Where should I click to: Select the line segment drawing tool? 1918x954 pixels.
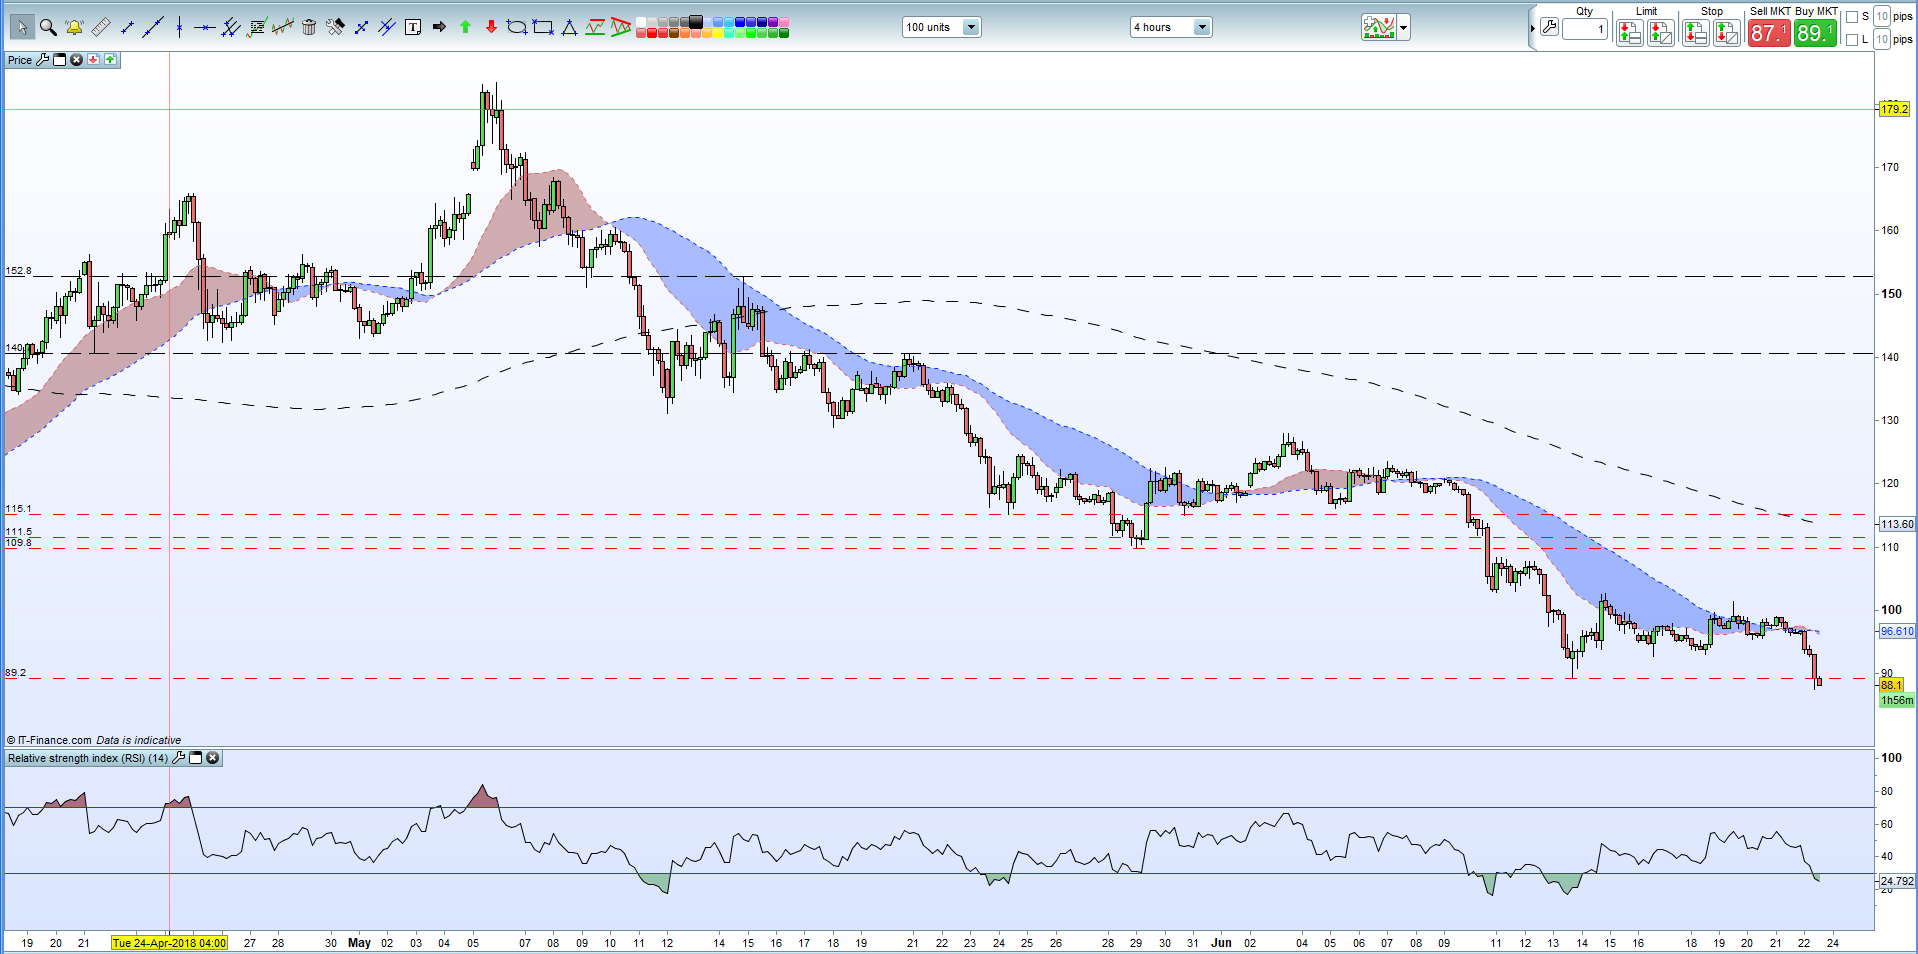point(127,27)
